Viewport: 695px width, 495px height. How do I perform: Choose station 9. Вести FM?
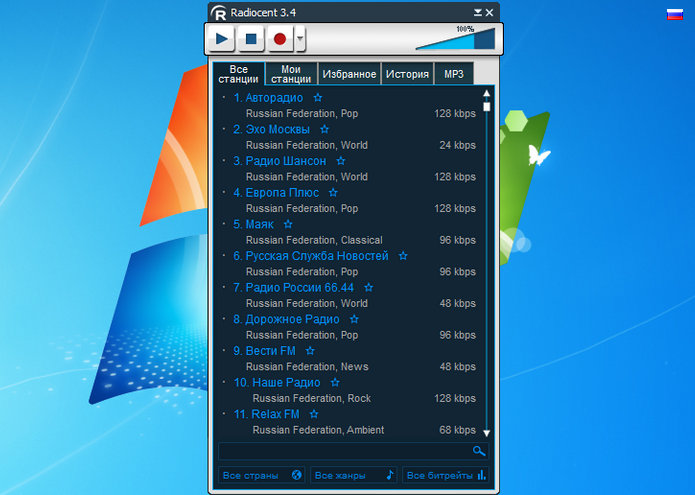pos(265,351)
